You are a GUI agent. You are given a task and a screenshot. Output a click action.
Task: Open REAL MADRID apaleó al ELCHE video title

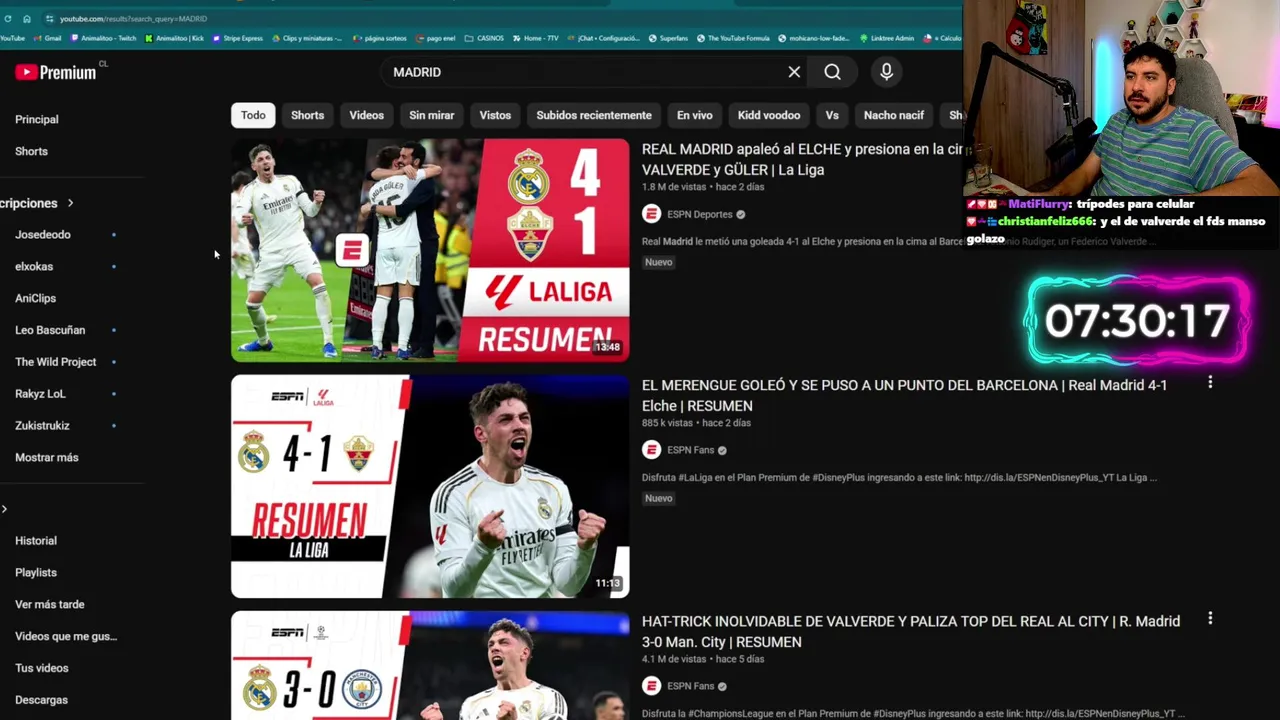(x=802, y=159)
